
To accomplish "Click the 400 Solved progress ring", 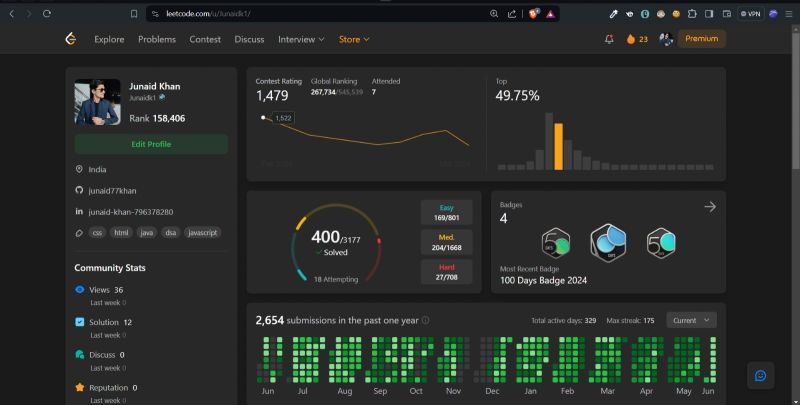I will tap(336, 243).
